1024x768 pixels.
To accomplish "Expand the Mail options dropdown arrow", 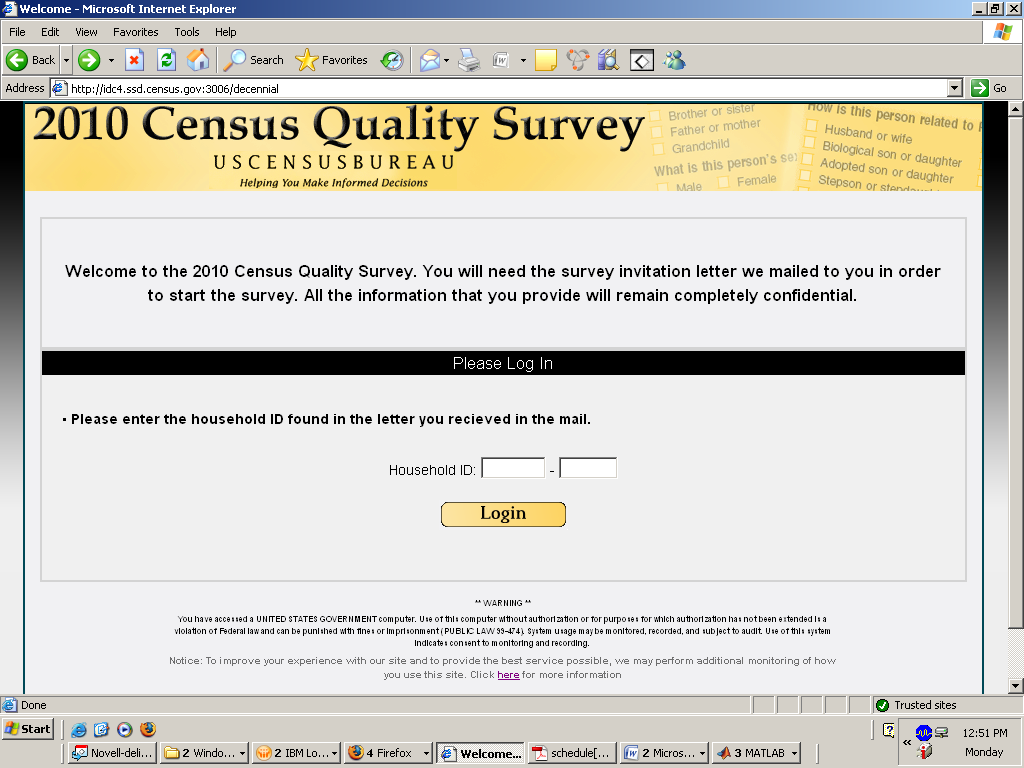I will [446, 60].
